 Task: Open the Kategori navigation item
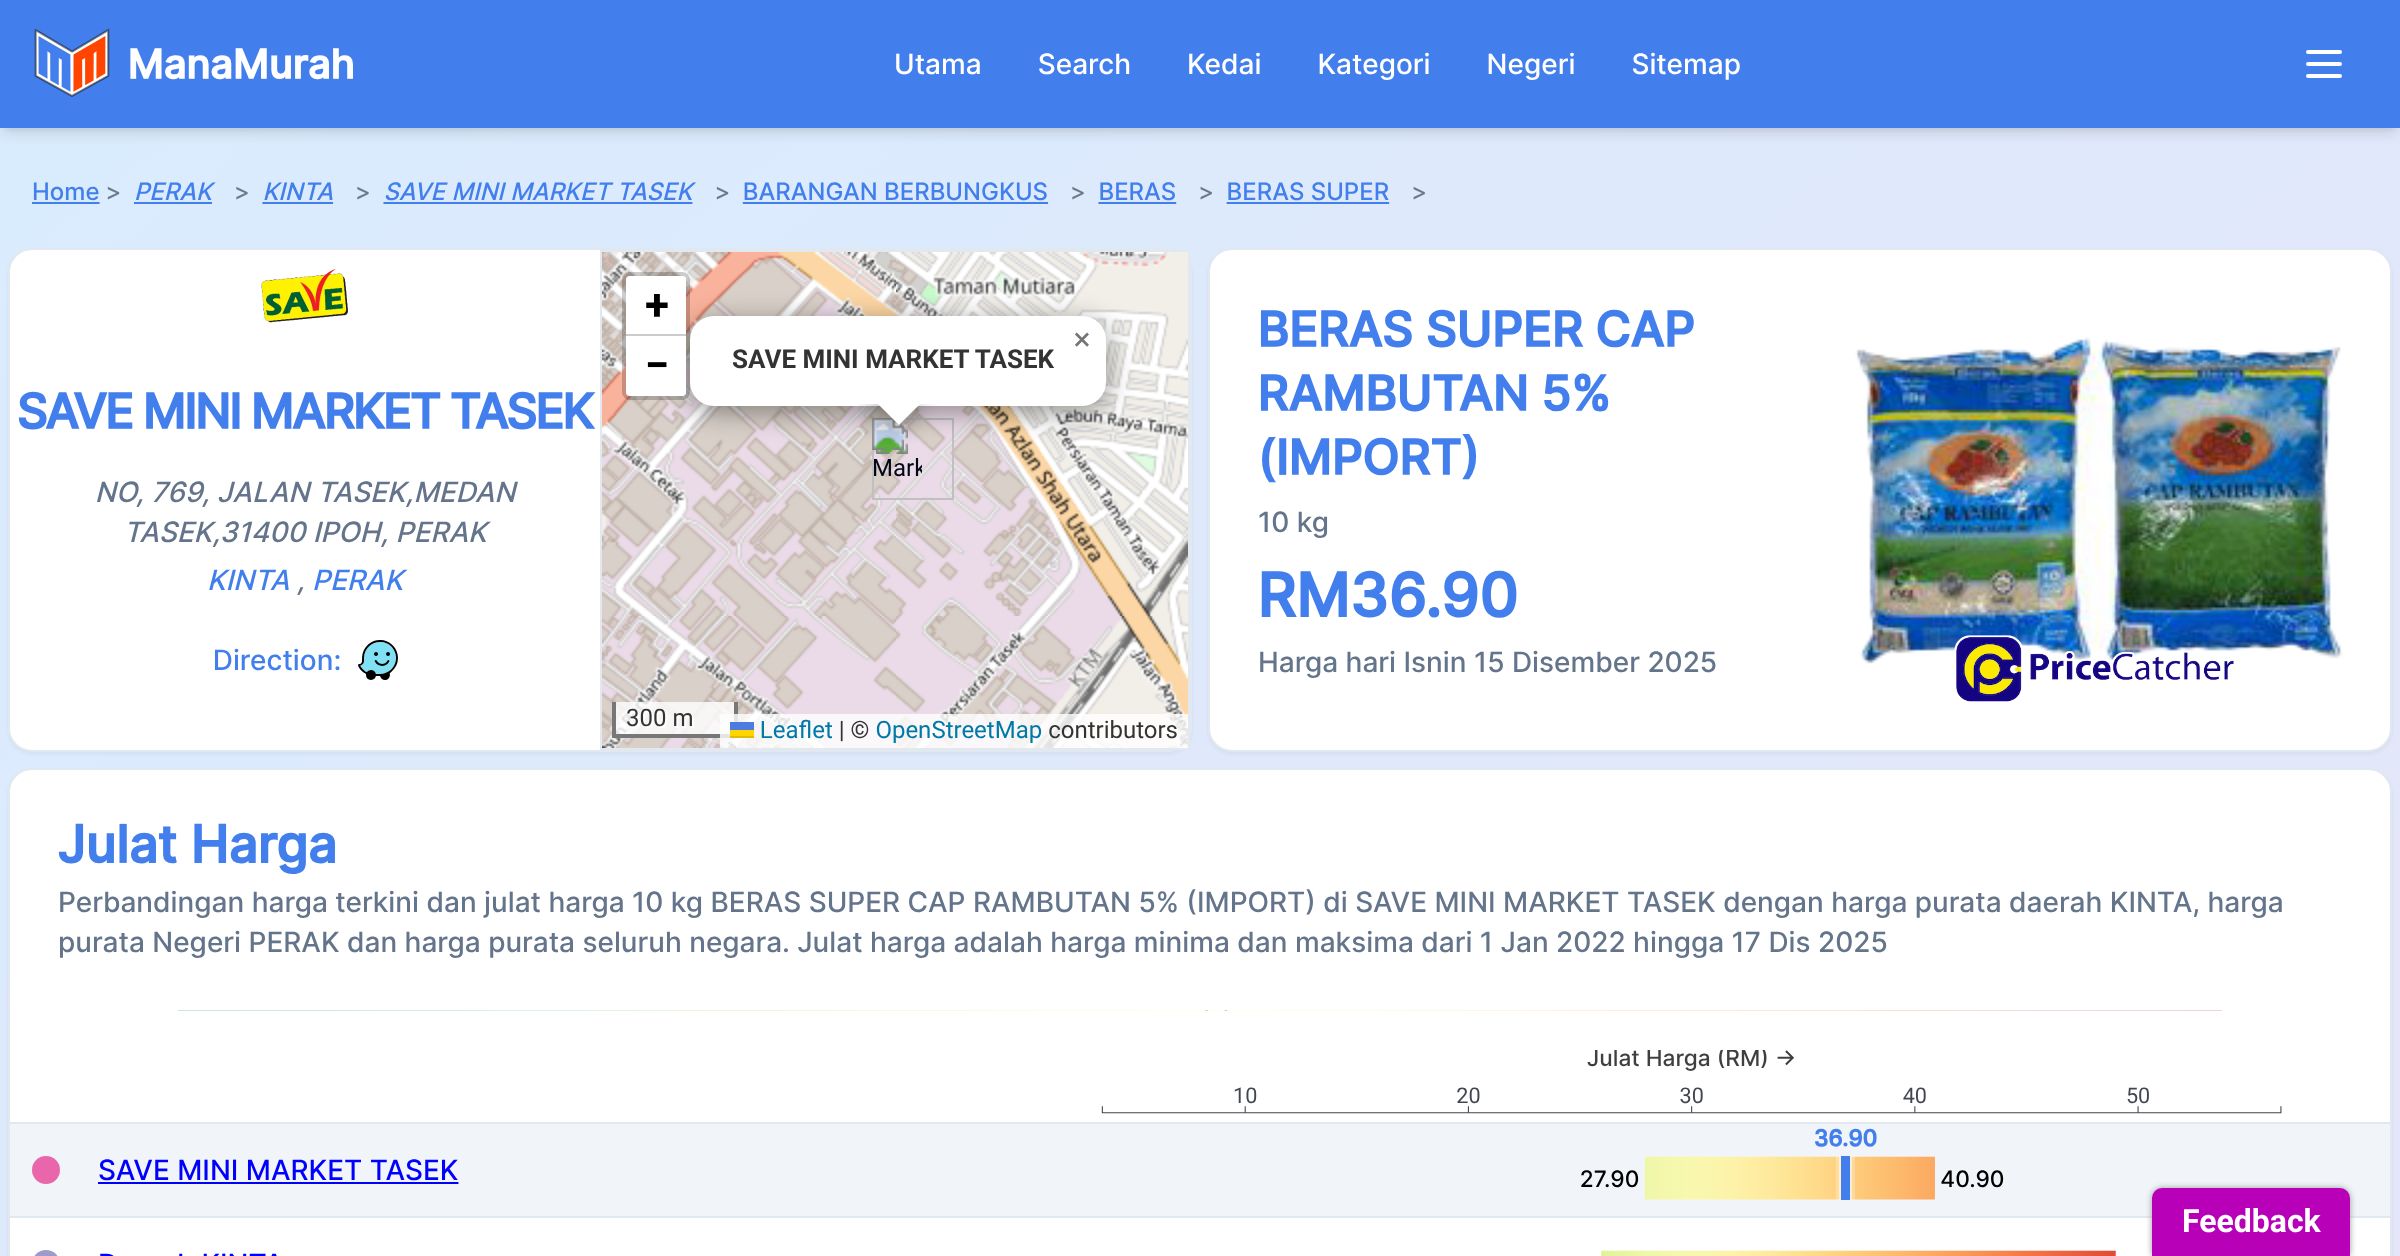(1373, 64)
